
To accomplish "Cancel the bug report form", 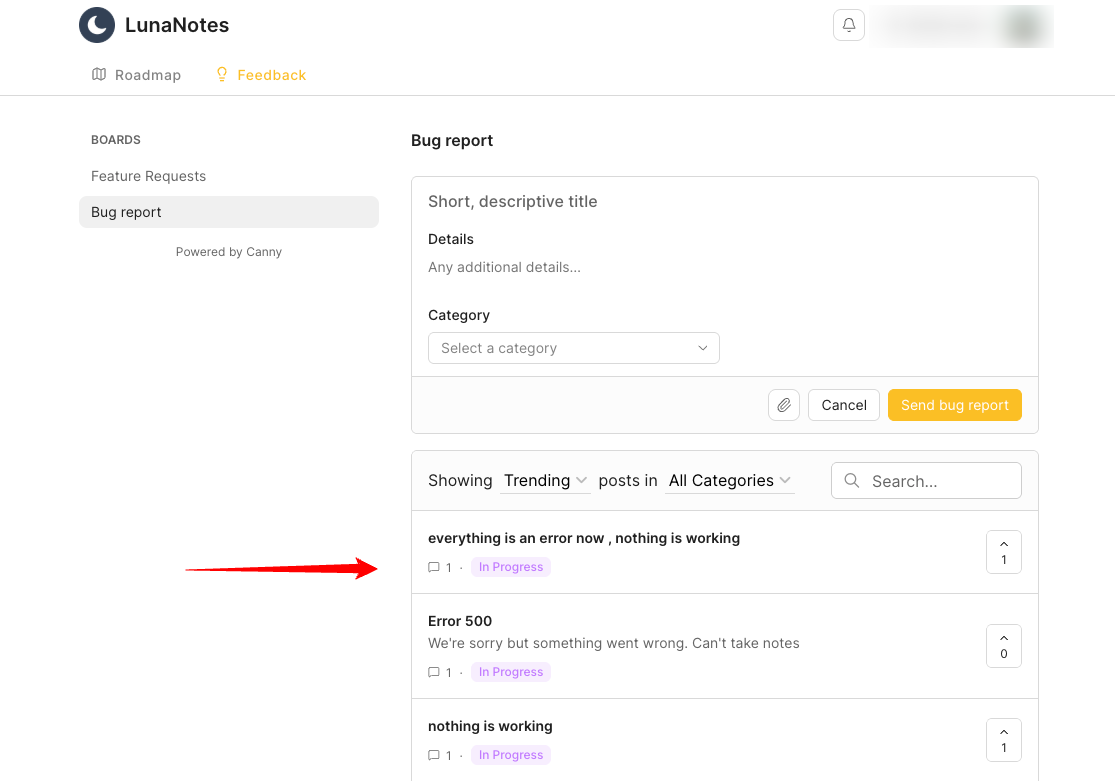I will pyautogui.click(x=843, y=405).
